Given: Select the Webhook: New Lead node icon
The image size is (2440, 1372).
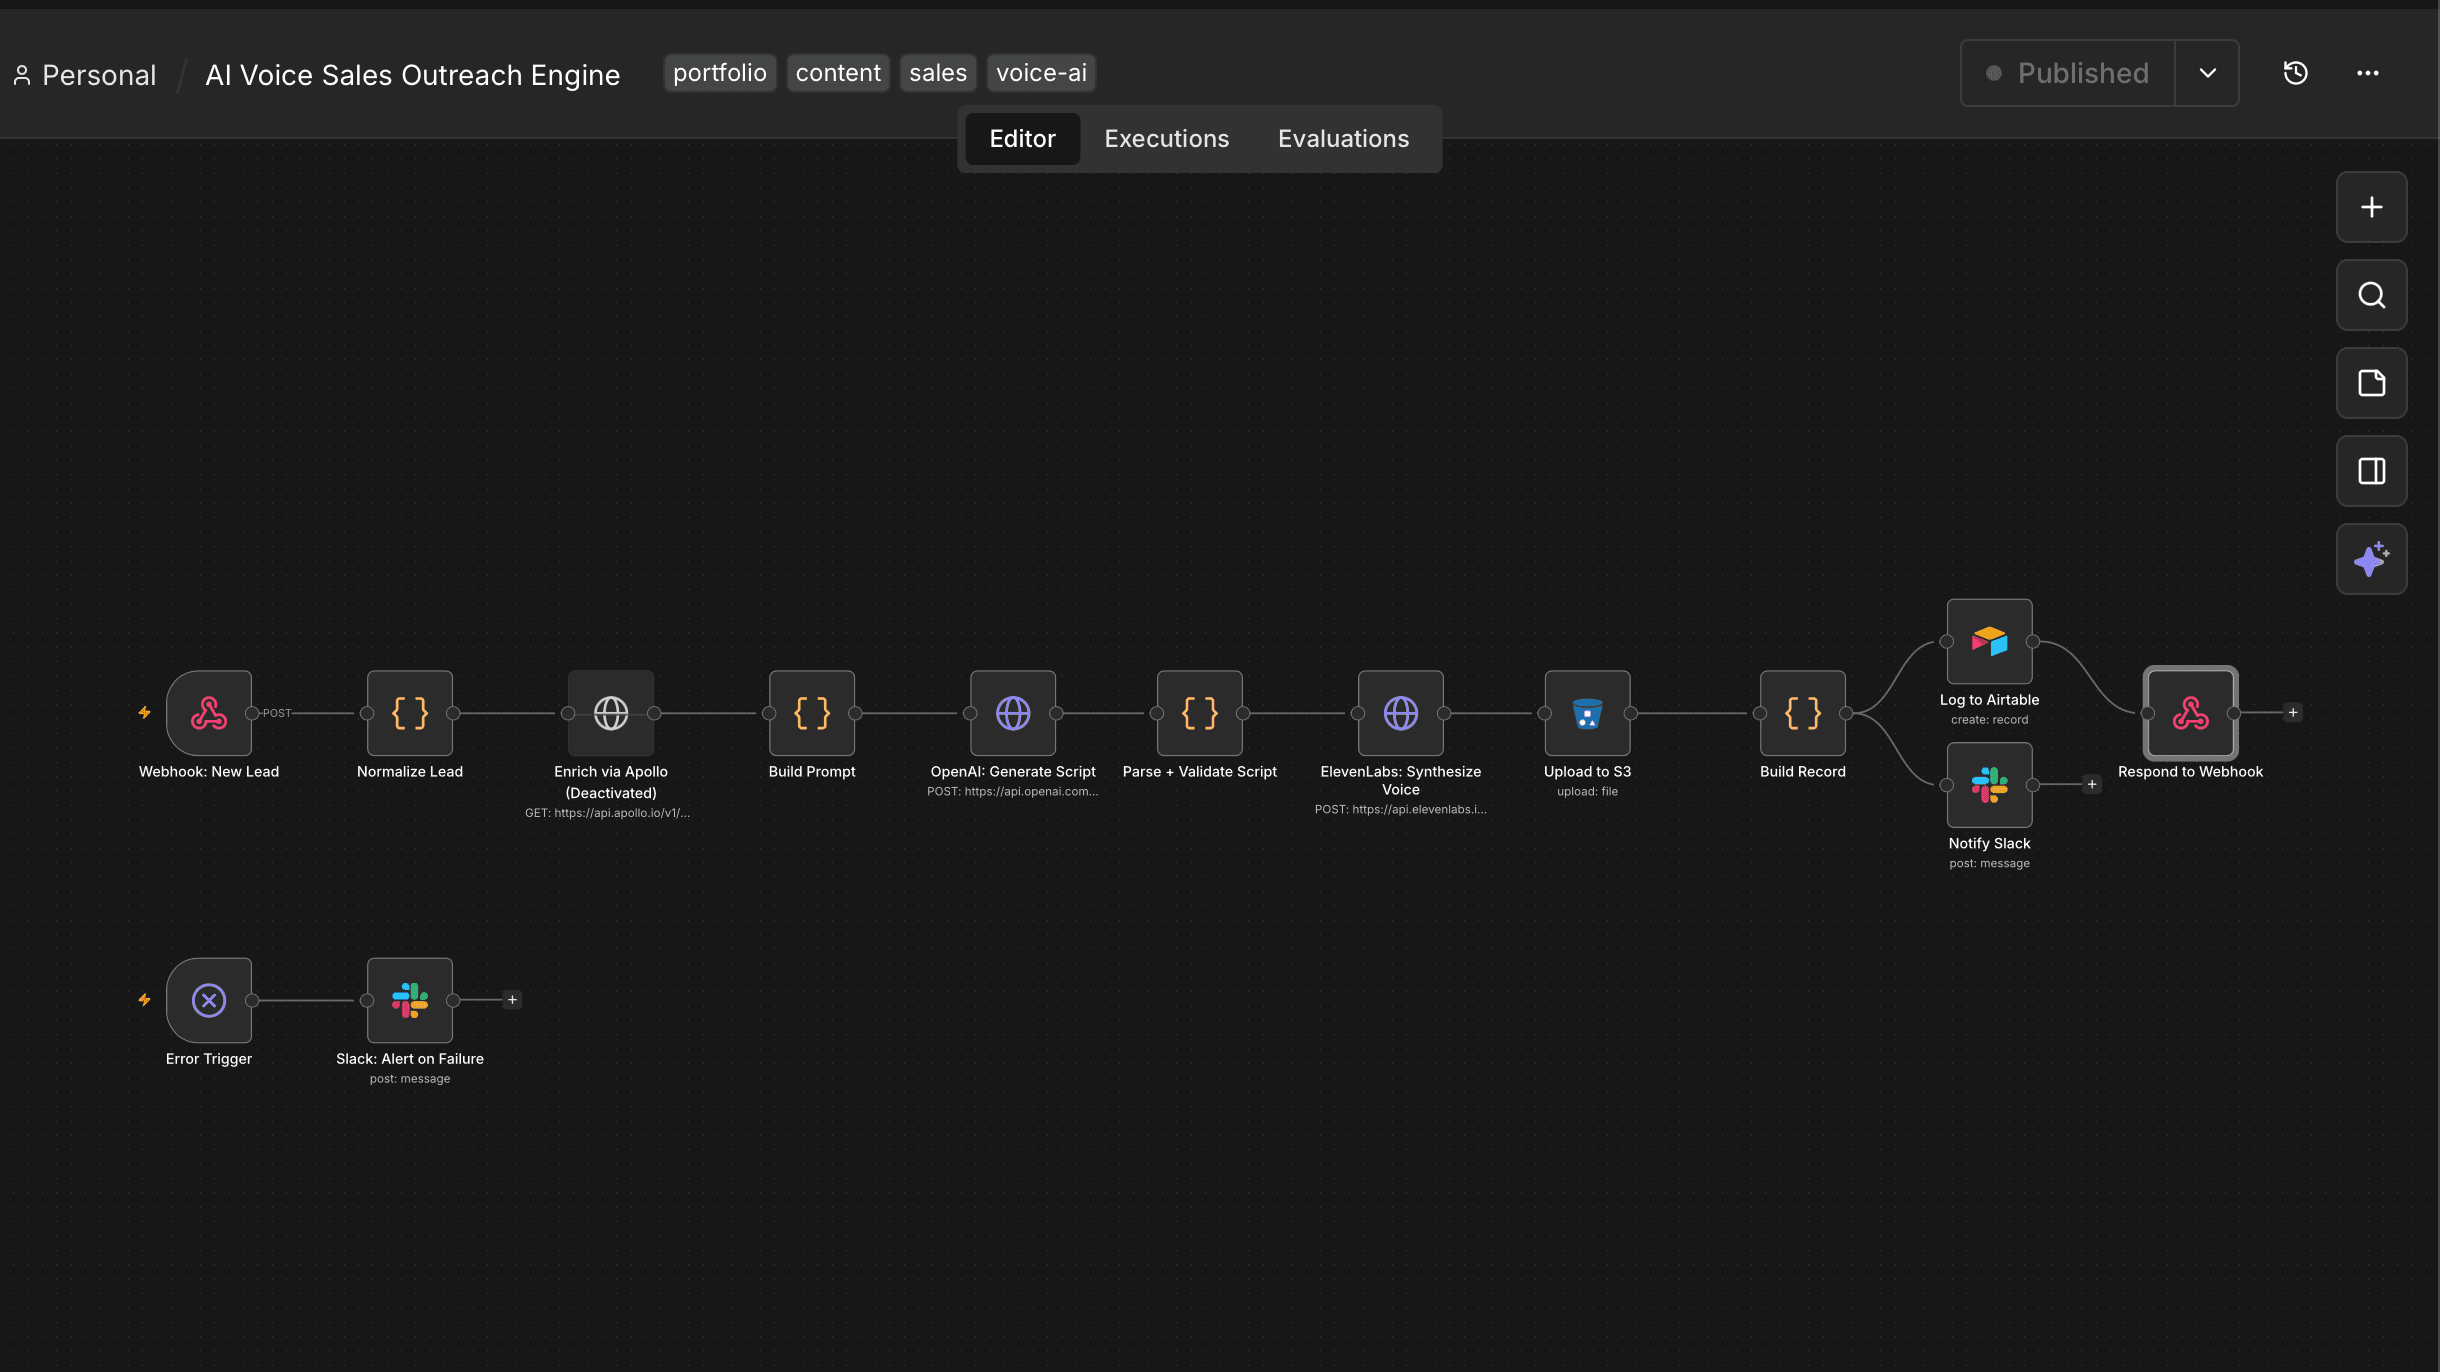Looking at the screenshot, I should tap(209, 713).
